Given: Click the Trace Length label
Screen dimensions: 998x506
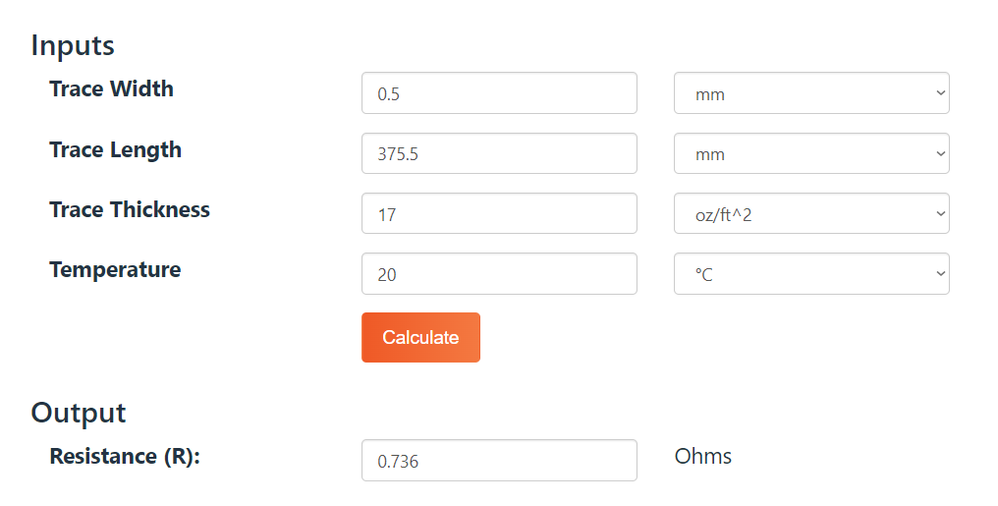Looking at the screenshot, I should click(115, 150).
